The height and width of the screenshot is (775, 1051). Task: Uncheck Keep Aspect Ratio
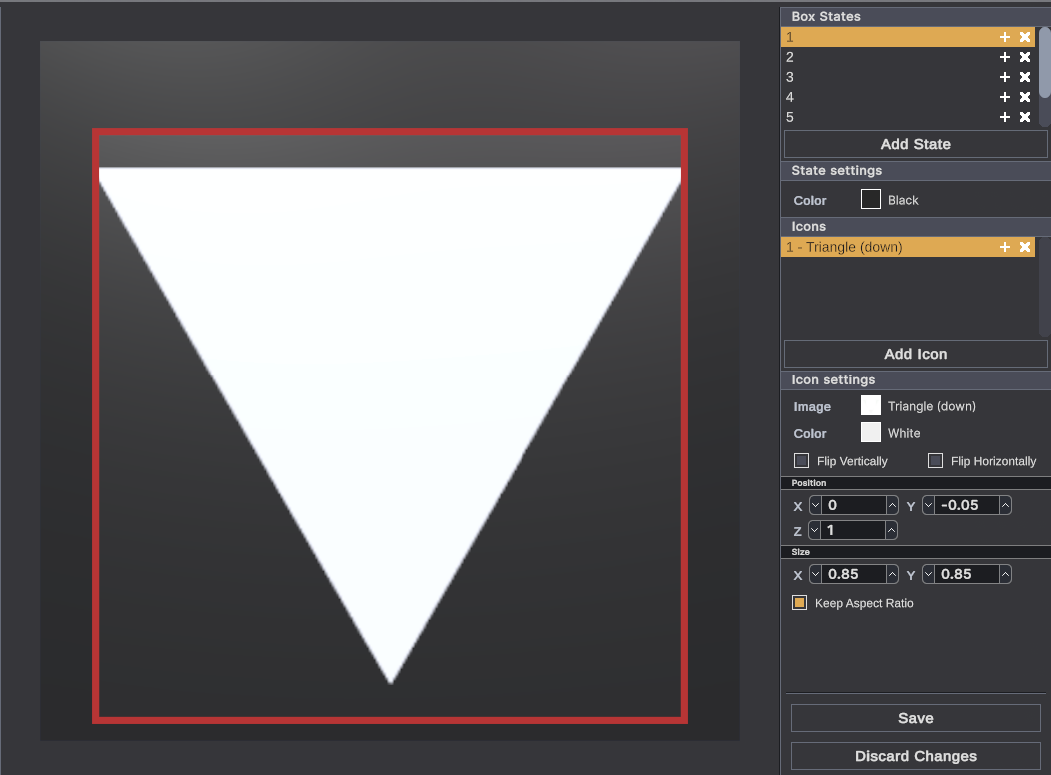click(799, 603)
